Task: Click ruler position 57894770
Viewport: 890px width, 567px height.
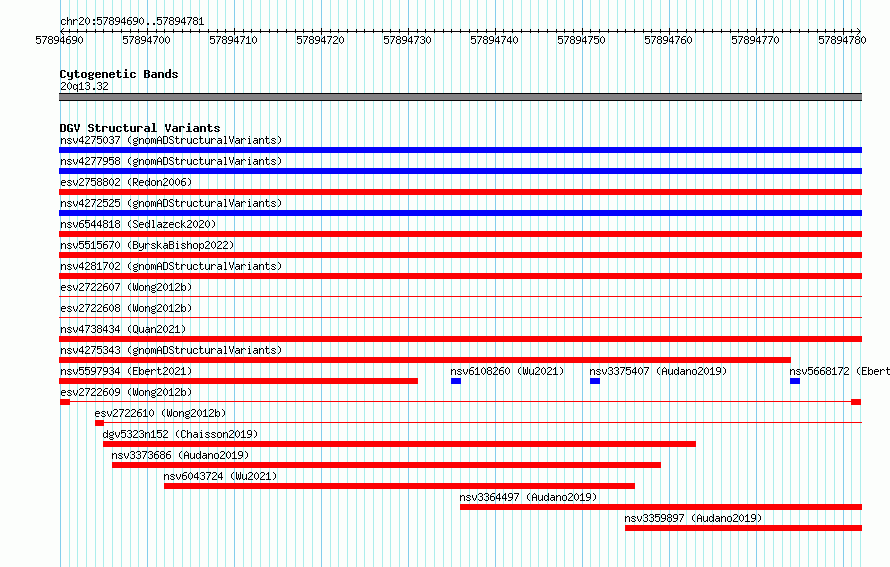Action: 755,40
